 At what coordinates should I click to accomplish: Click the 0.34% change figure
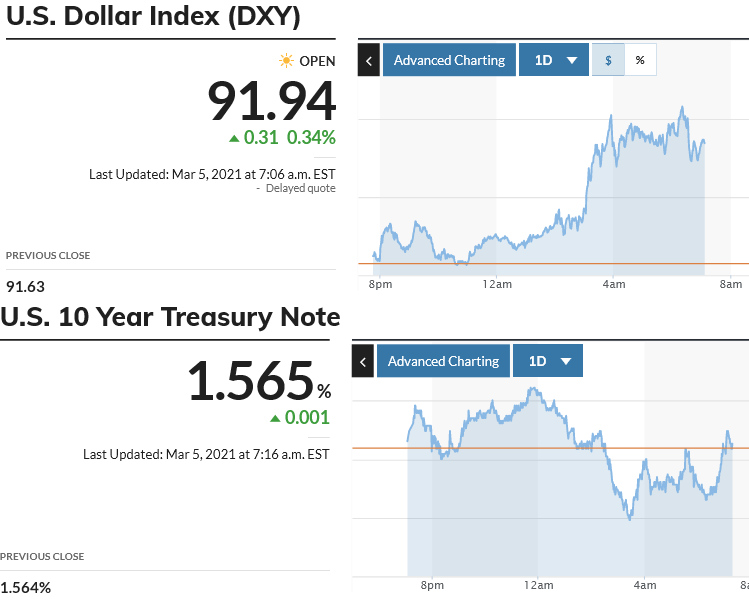(x=312, y=138)
